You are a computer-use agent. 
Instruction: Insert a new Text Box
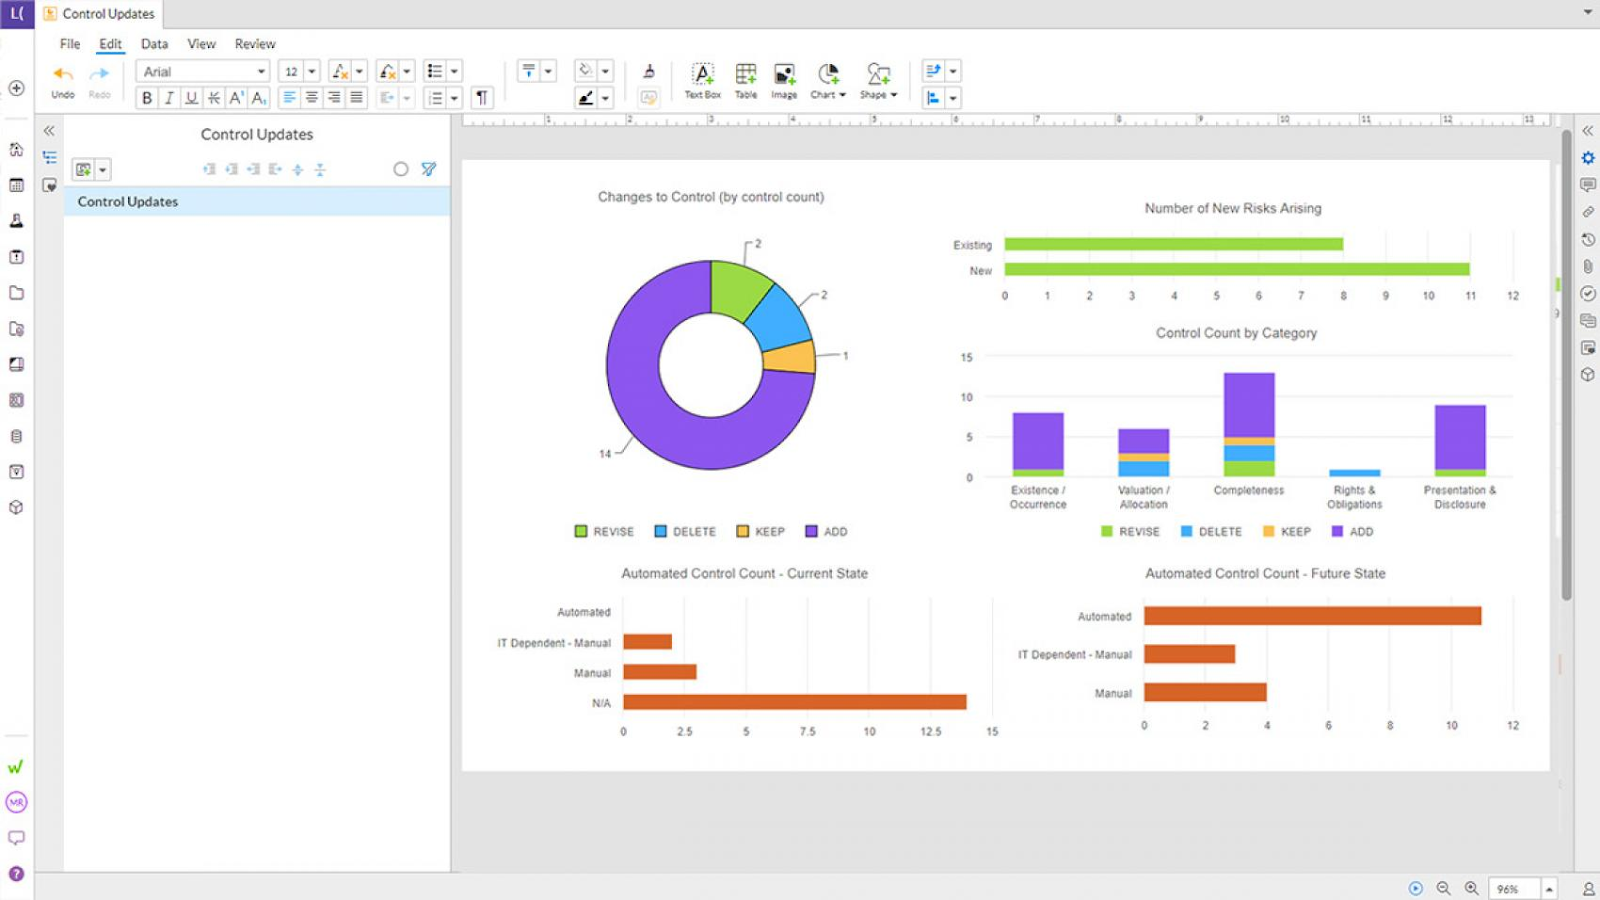(701, 80)
